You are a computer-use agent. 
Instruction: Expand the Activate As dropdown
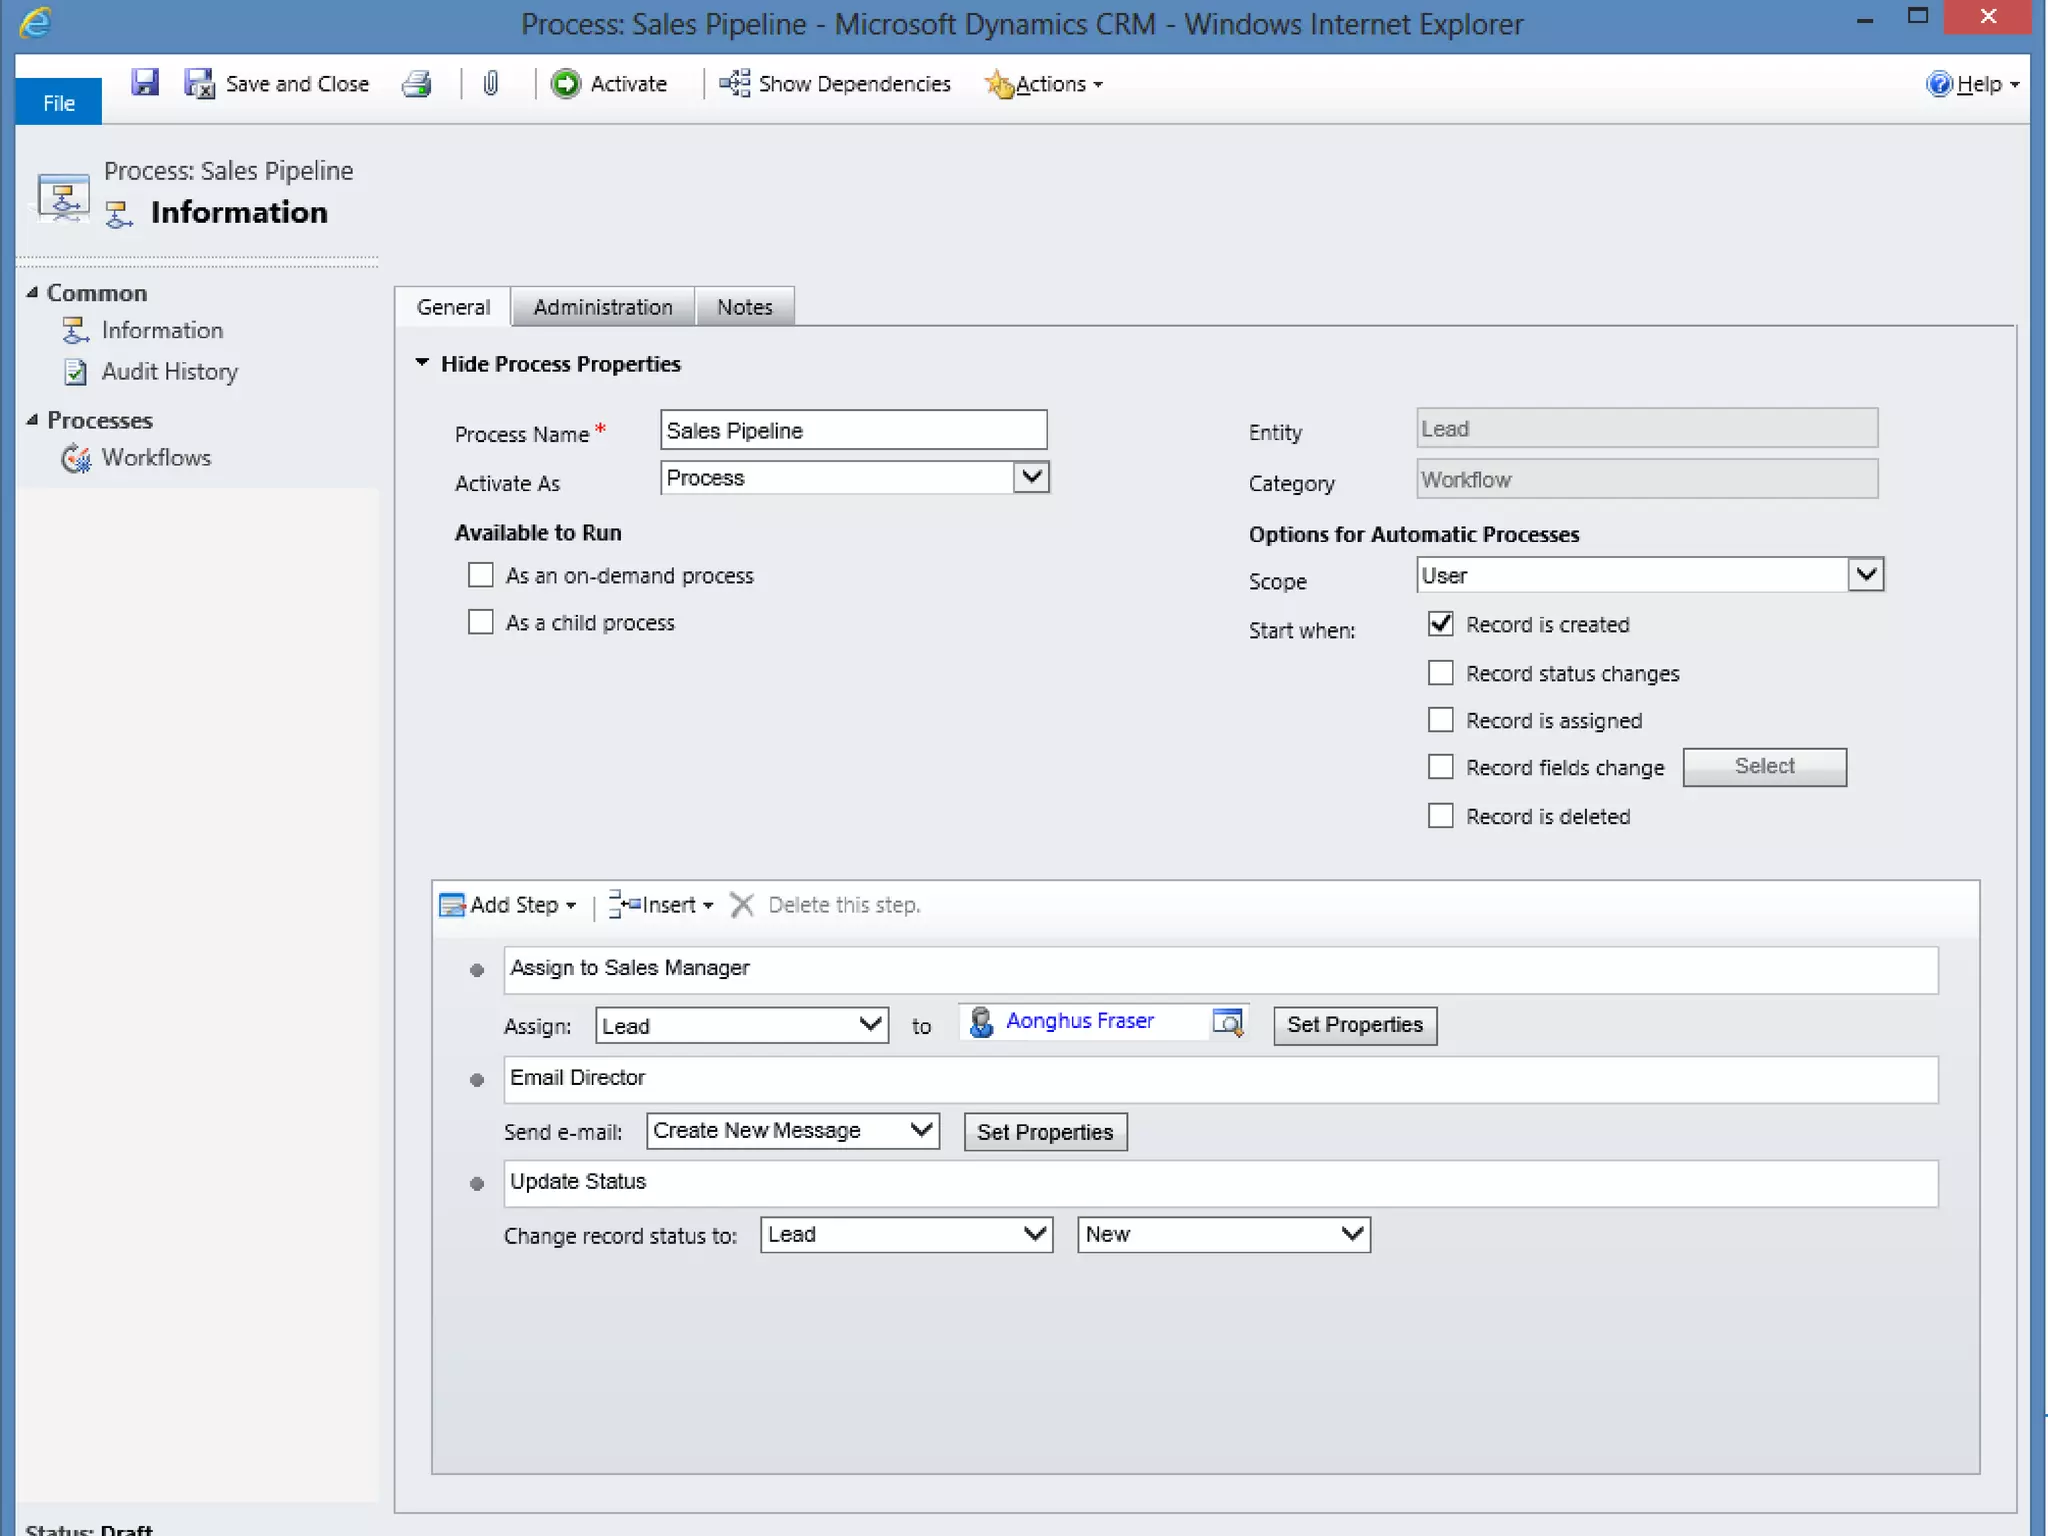click(1031, 478)
